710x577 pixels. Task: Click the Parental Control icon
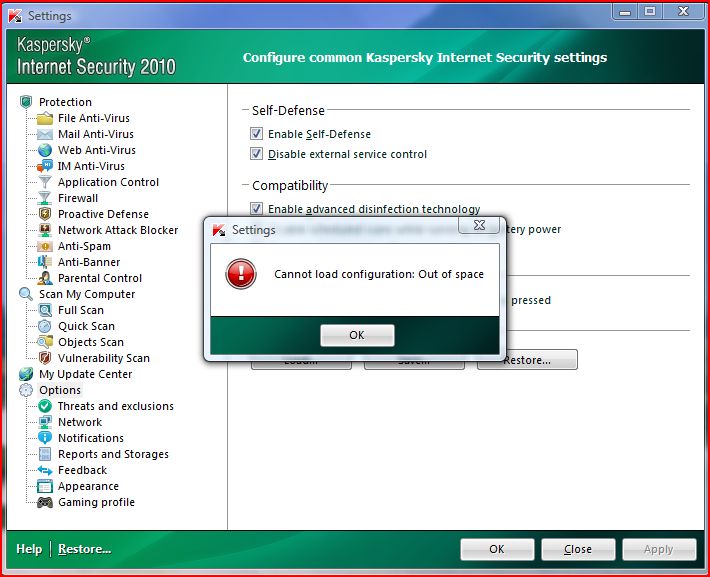tap(45, 278)
